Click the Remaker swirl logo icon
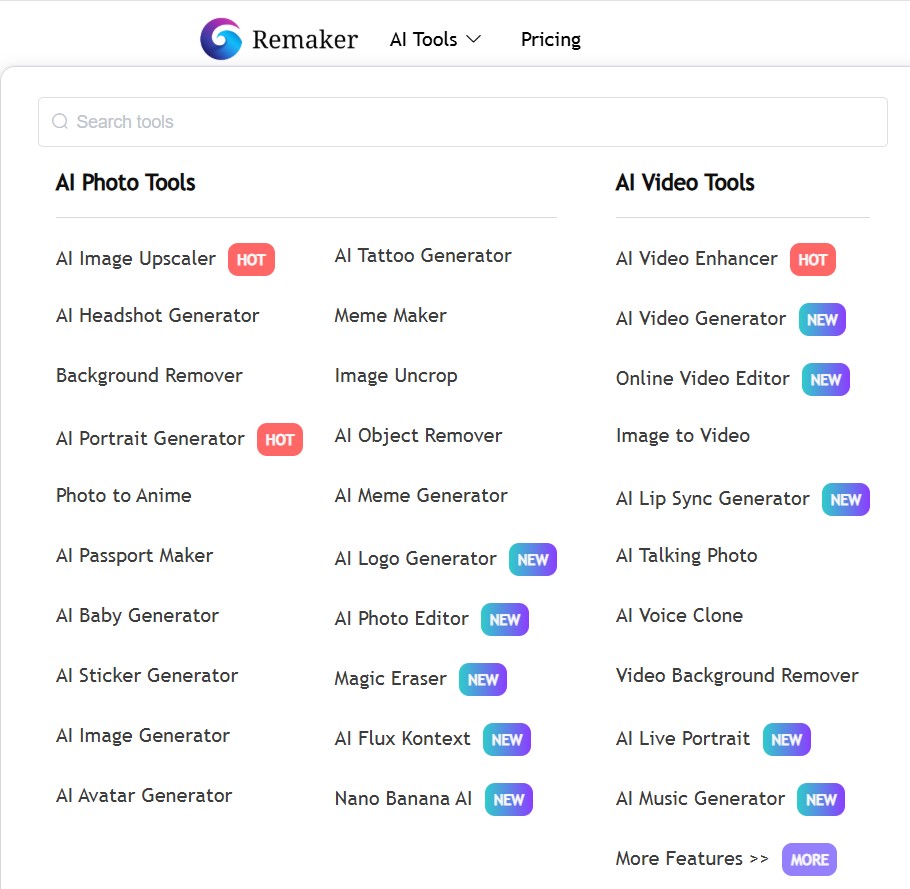This screenshot has width=910, height=889. coord(221,40)
